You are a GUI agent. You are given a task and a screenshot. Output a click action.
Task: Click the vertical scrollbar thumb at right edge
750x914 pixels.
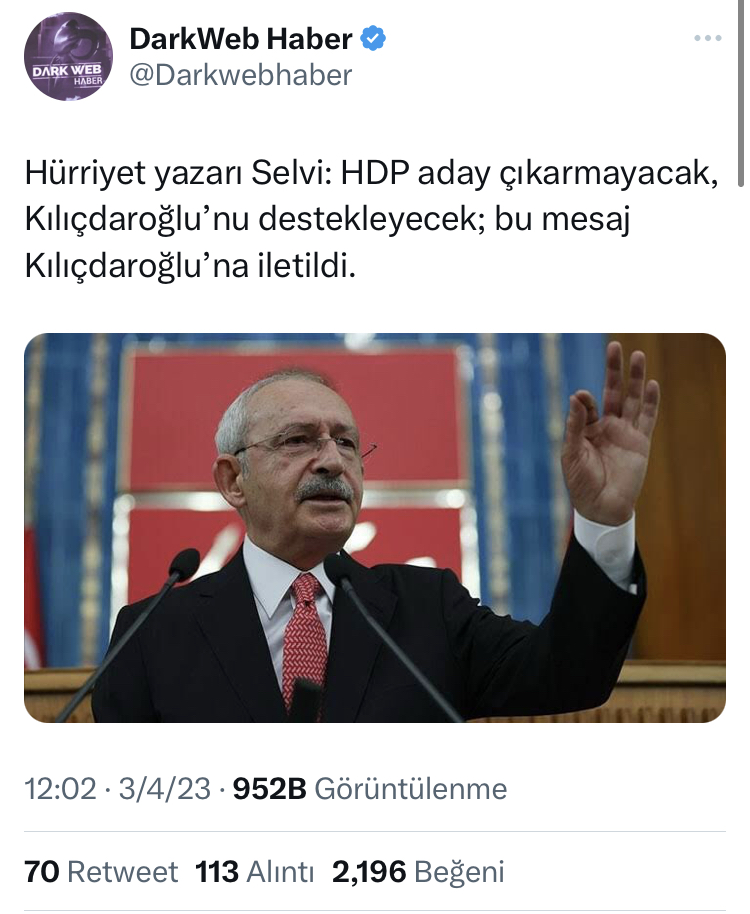[x=741, y=93]
